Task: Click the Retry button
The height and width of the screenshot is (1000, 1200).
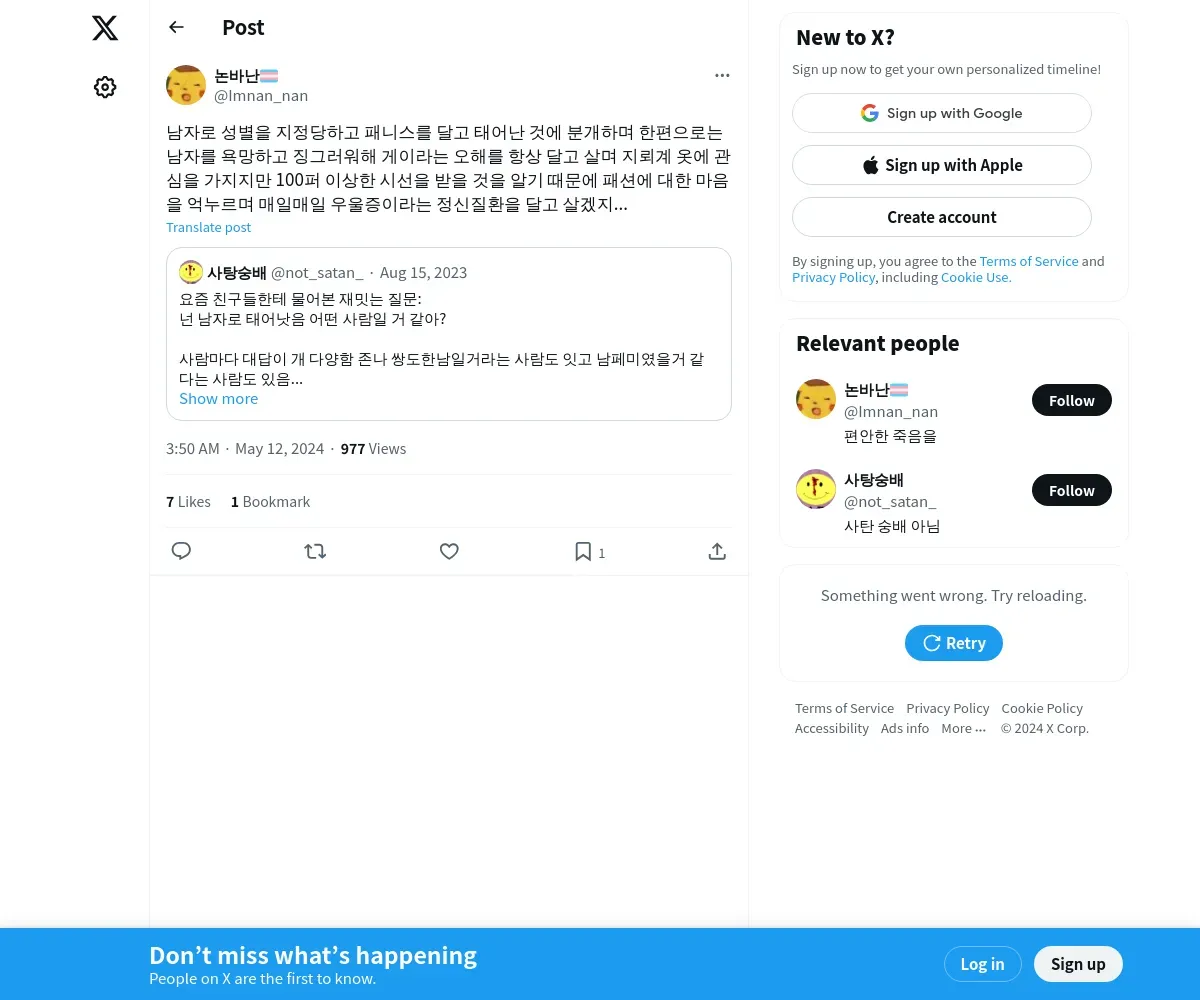Action: point(954,643)
